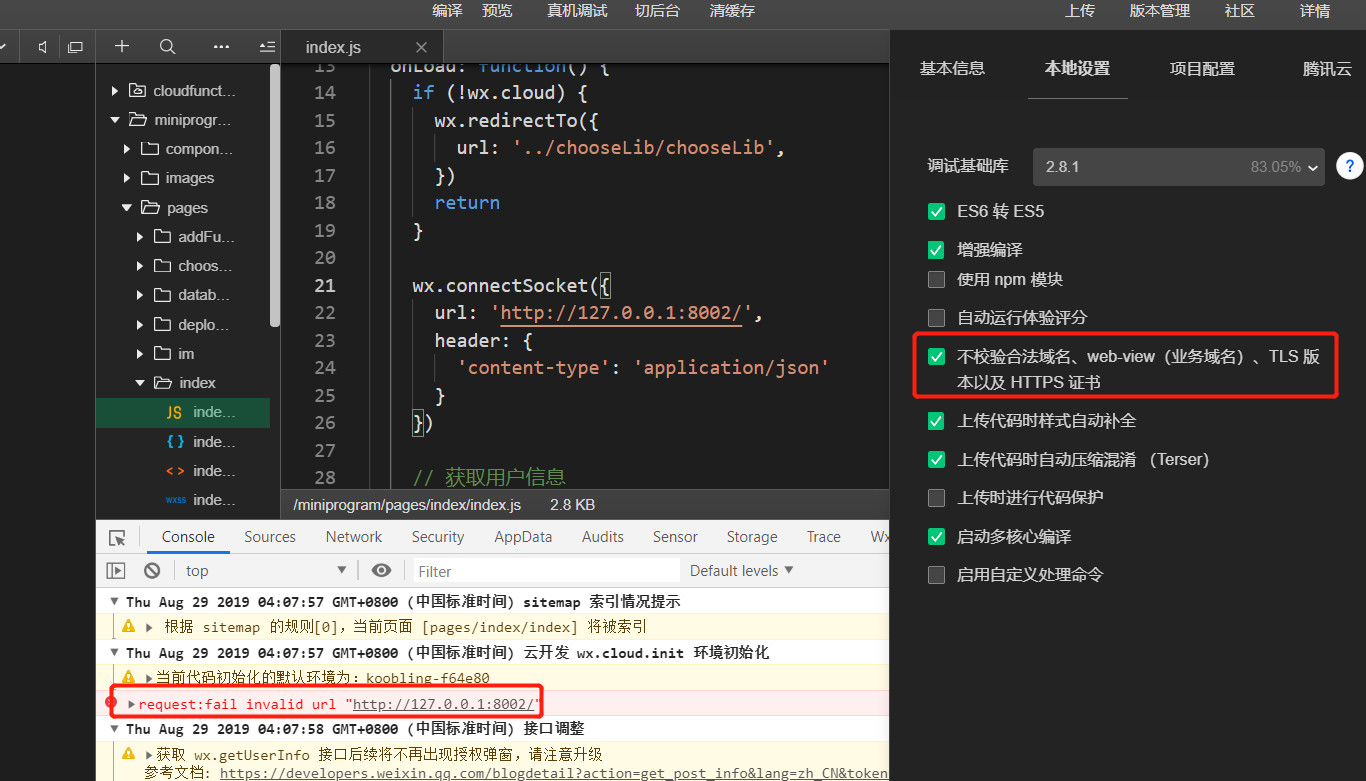
Task: Open the AppData devtools tab
Action: [523, 537]
